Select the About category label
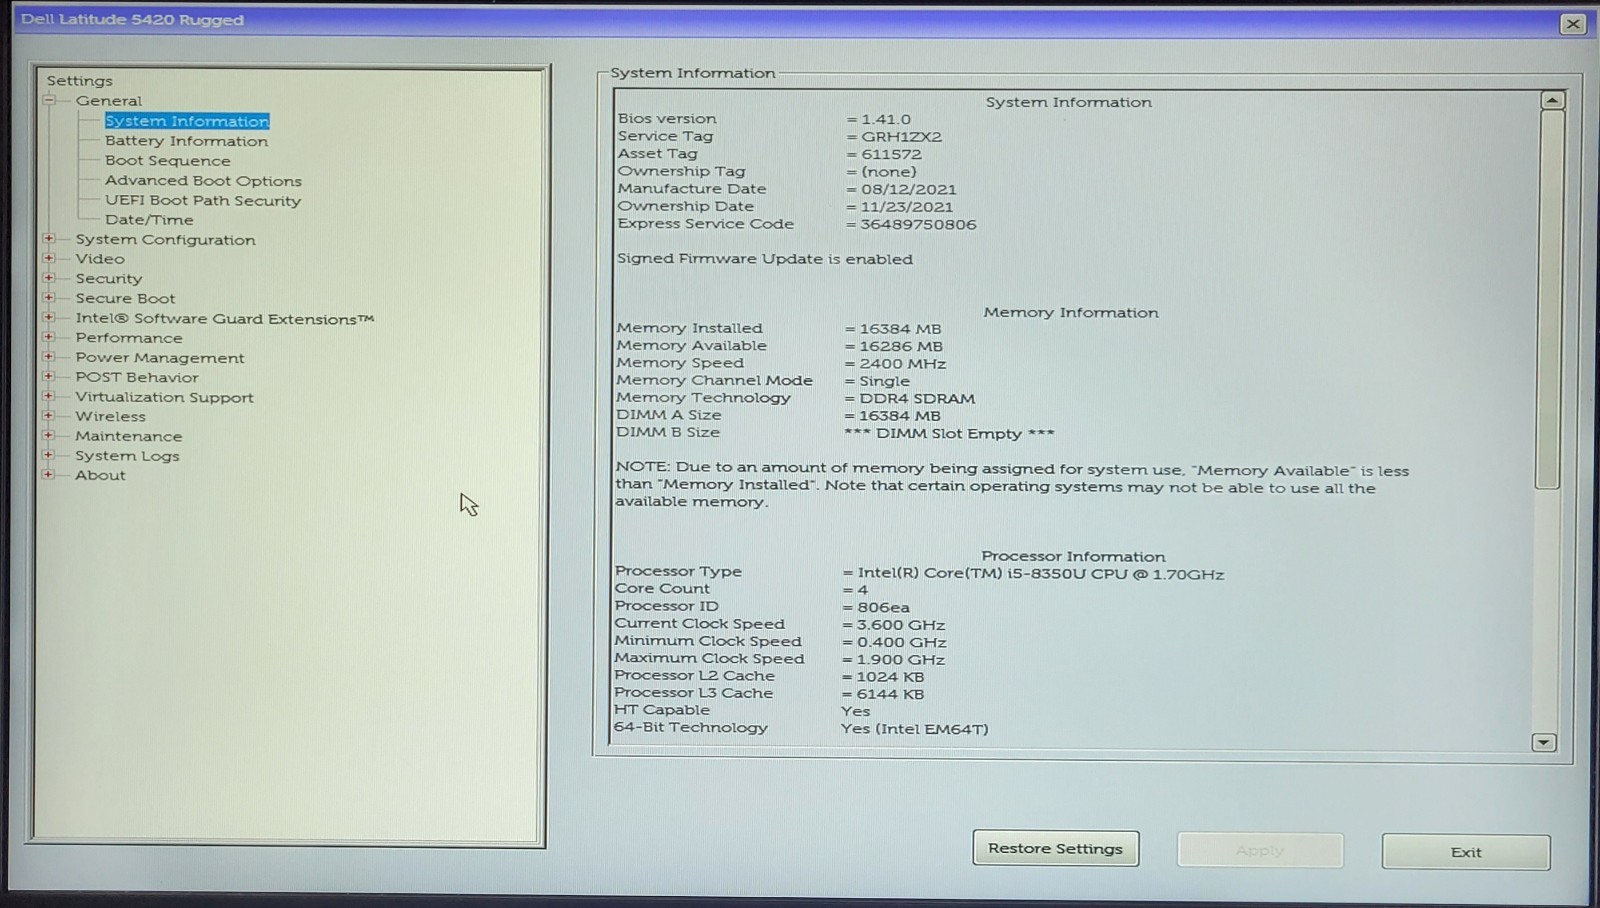This screenshot has width=1600, height=908. 100,475
